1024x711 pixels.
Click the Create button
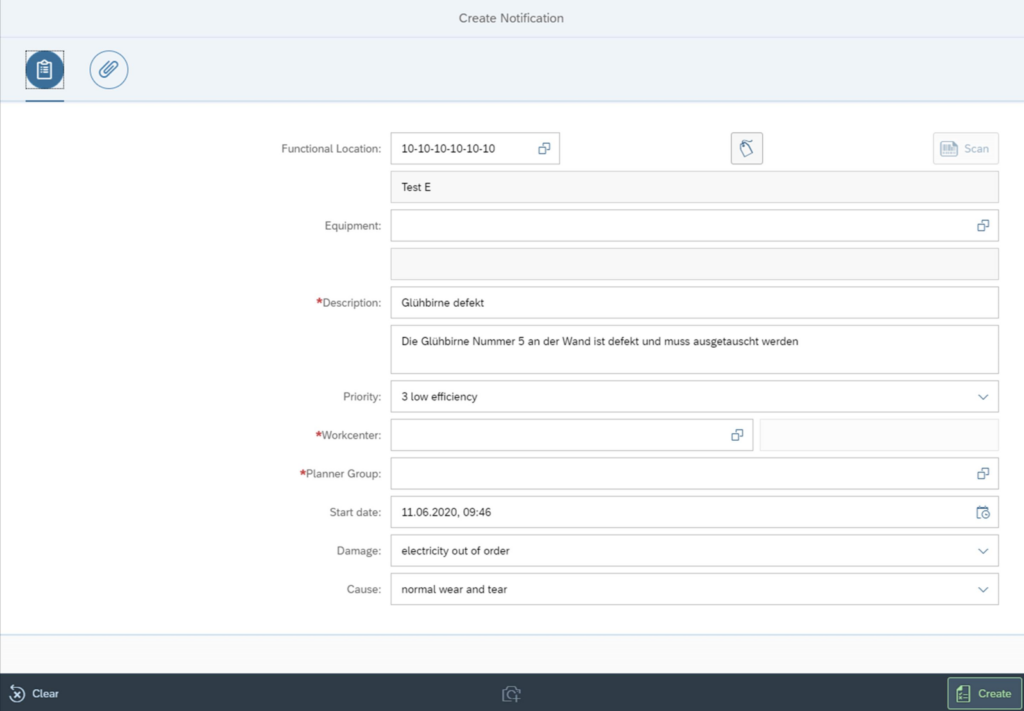coord(983,693)
